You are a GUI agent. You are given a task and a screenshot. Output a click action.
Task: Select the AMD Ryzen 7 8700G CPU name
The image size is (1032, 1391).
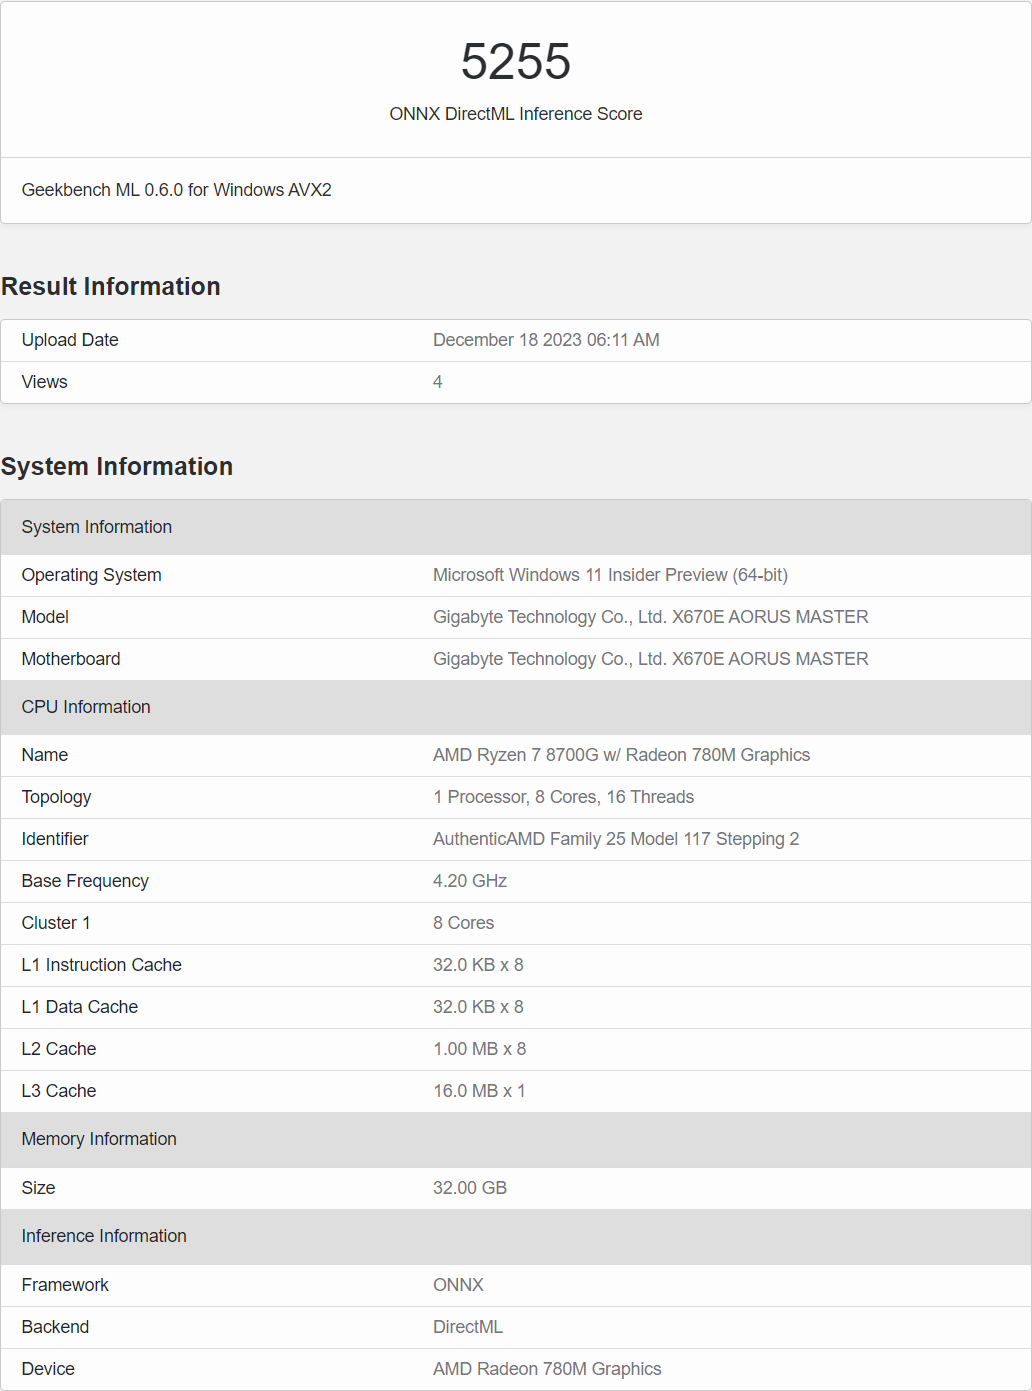coord(621,755)
